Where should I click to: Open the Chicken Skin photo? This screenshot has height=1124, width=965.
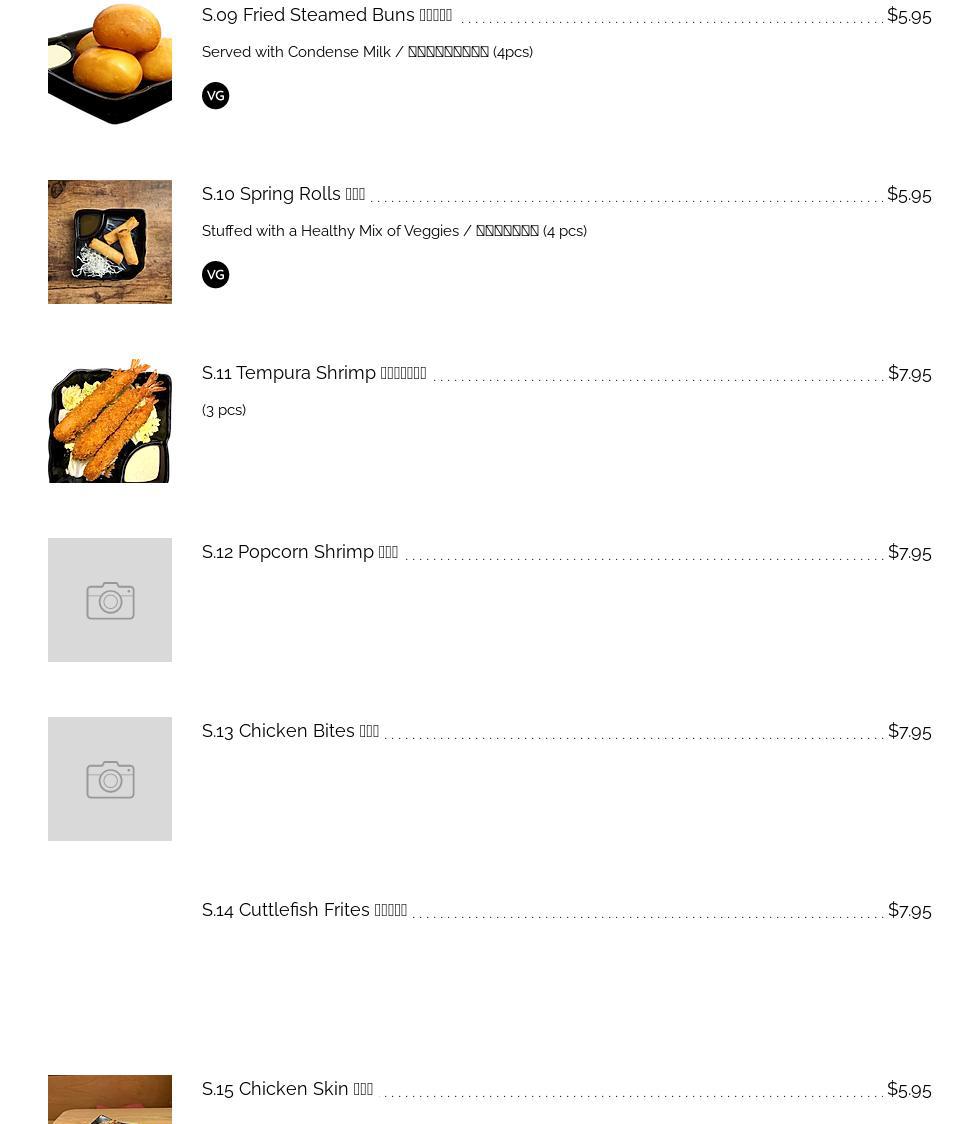click(x=110, y=1100)
